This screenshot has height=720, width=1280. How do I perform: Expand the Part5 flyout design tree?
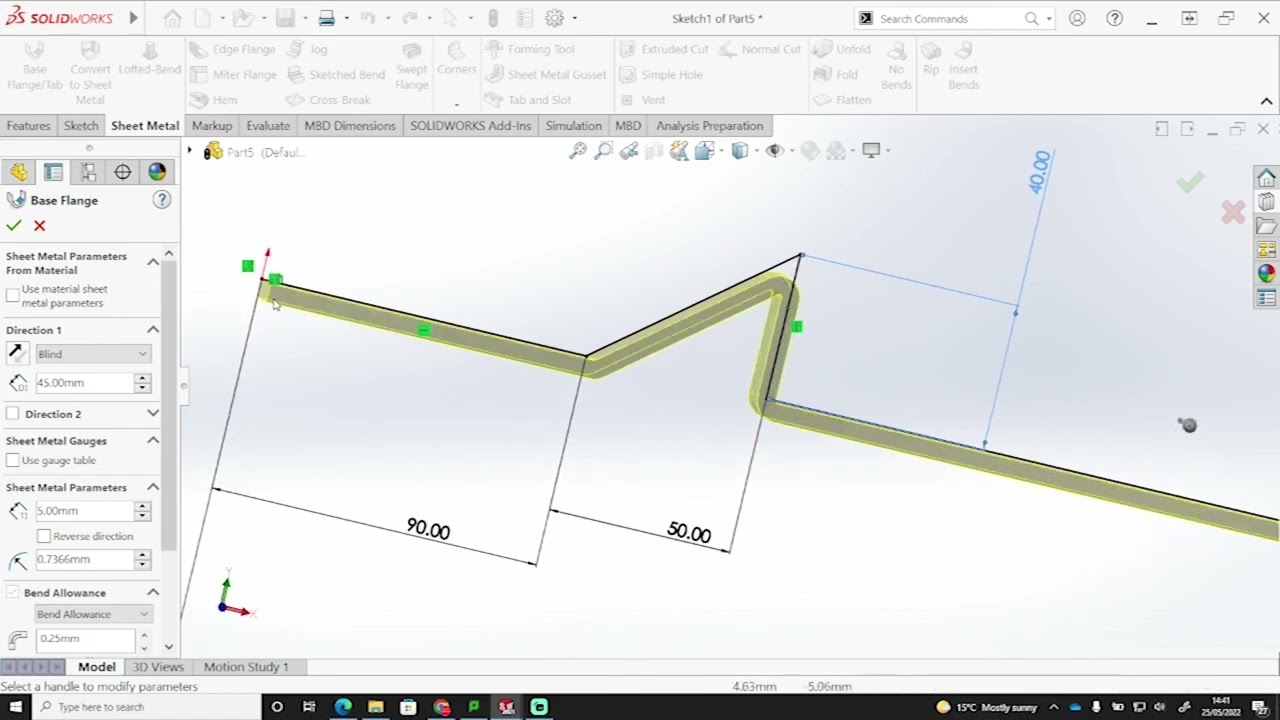(189, 151)
